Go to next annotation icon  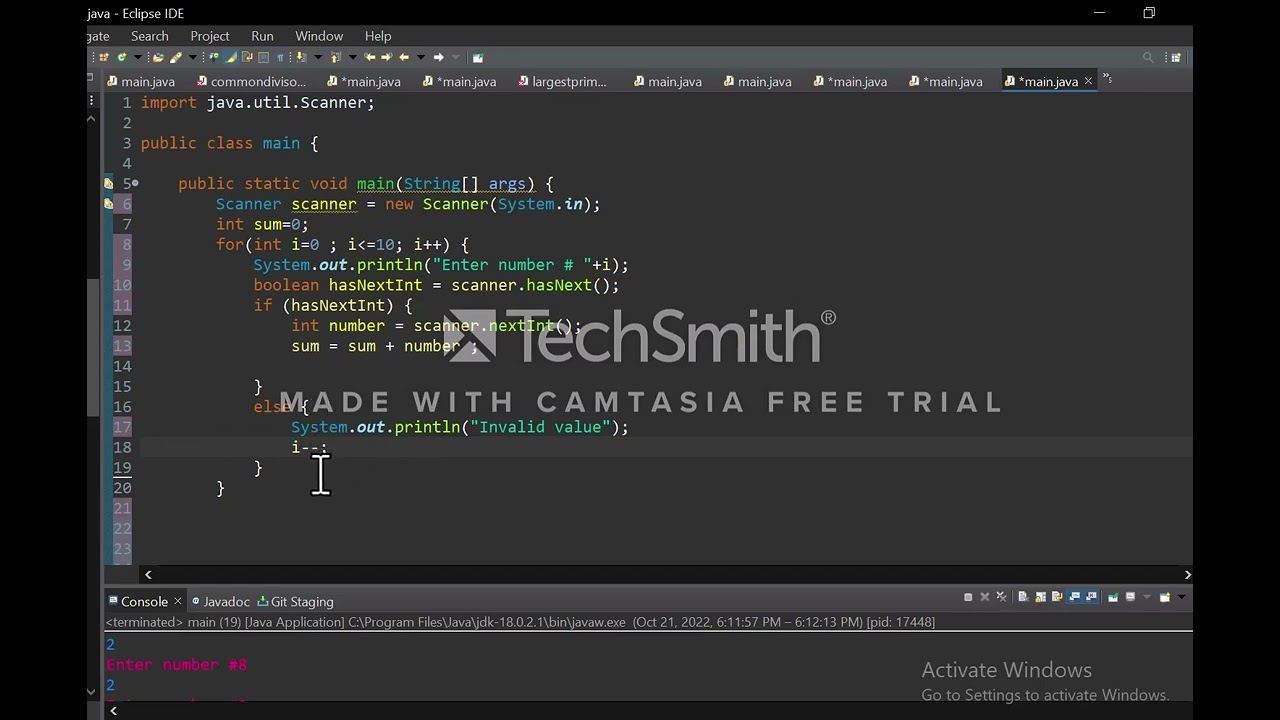point(302,57)
